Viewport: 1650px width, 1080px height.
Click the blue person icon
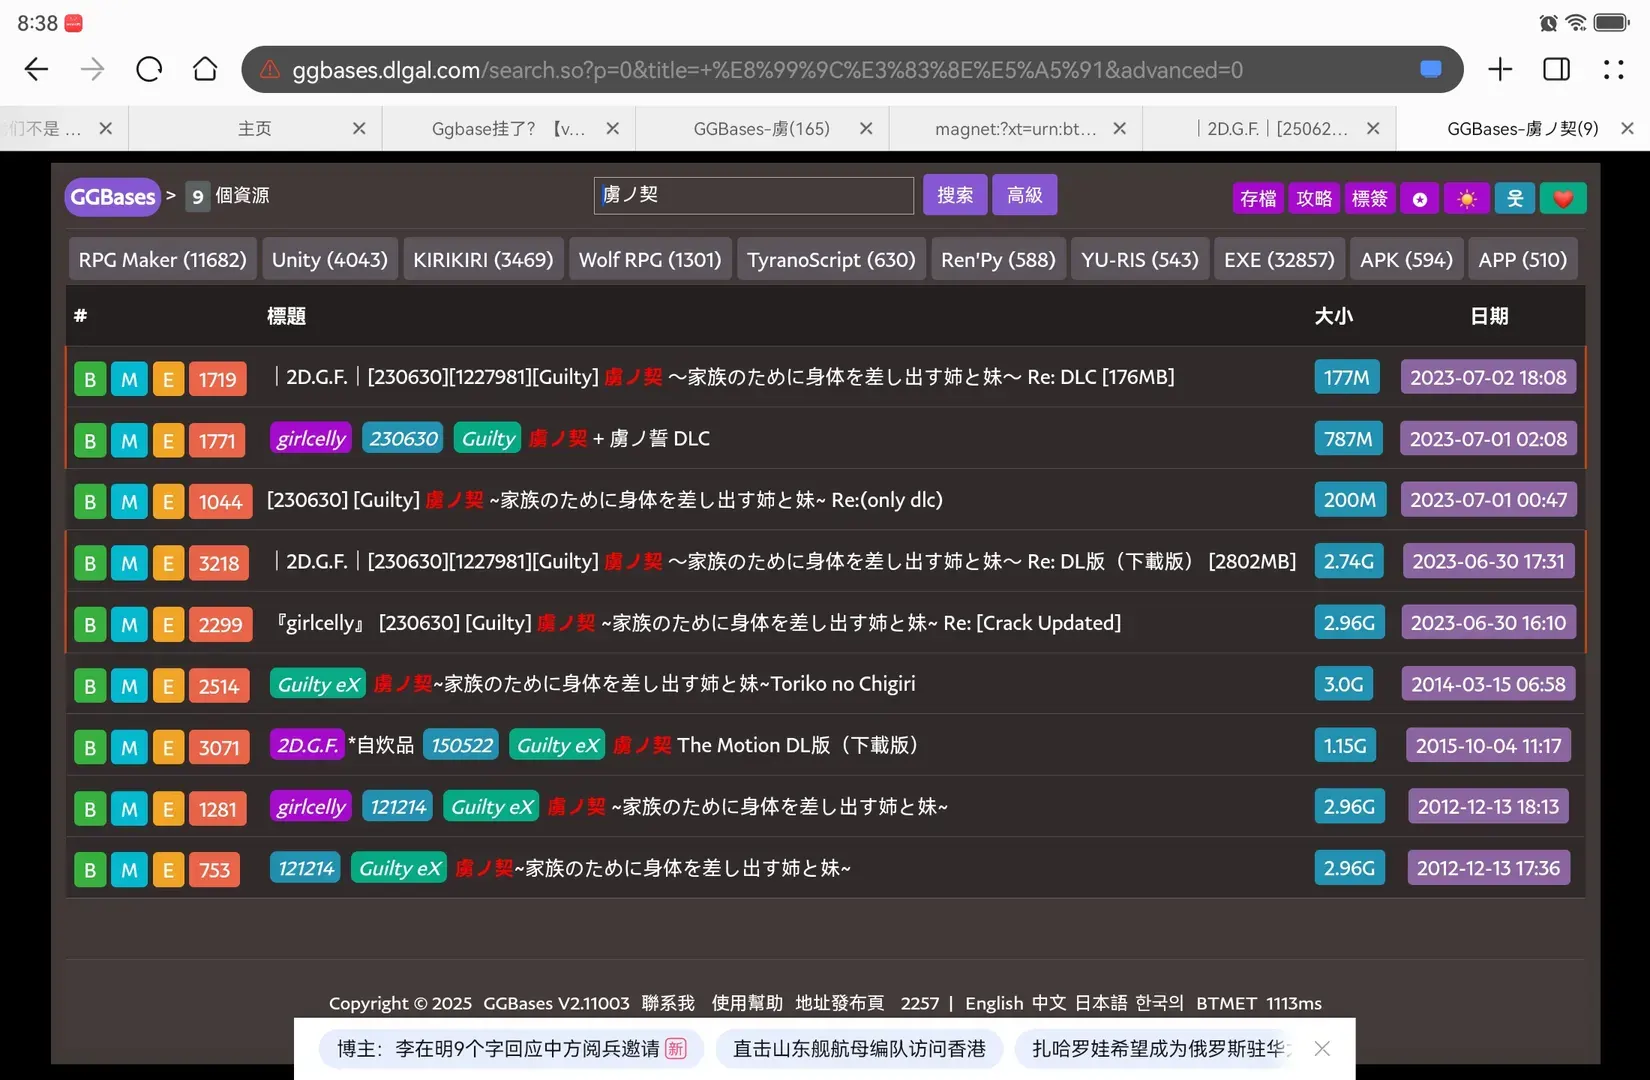(x=1515, y=199)
